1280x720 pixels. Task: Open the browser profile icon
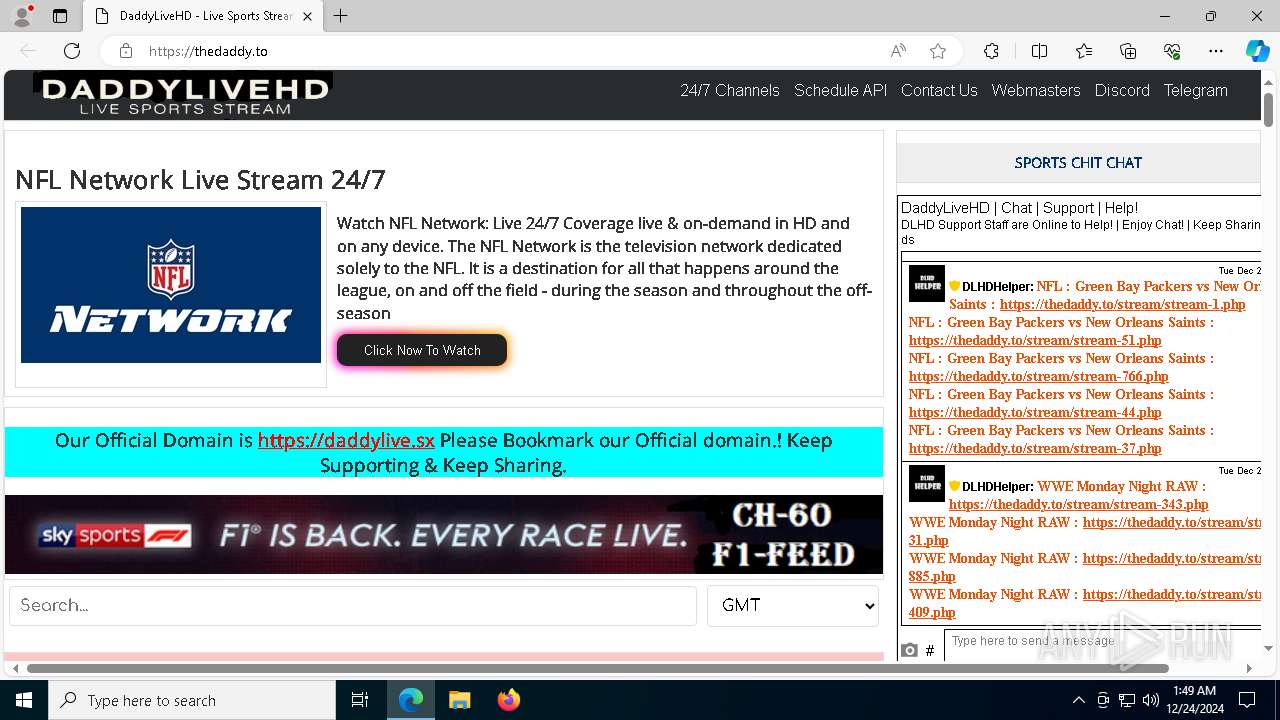22,16
